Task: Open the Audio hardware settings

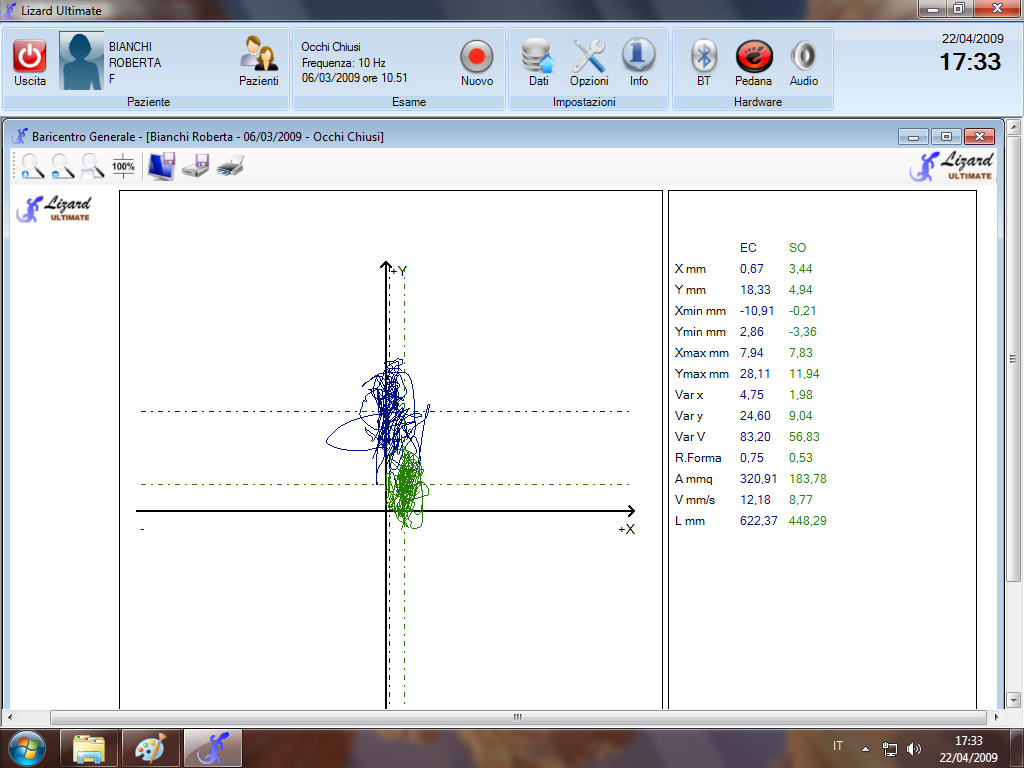Action: tap(804, 58)
